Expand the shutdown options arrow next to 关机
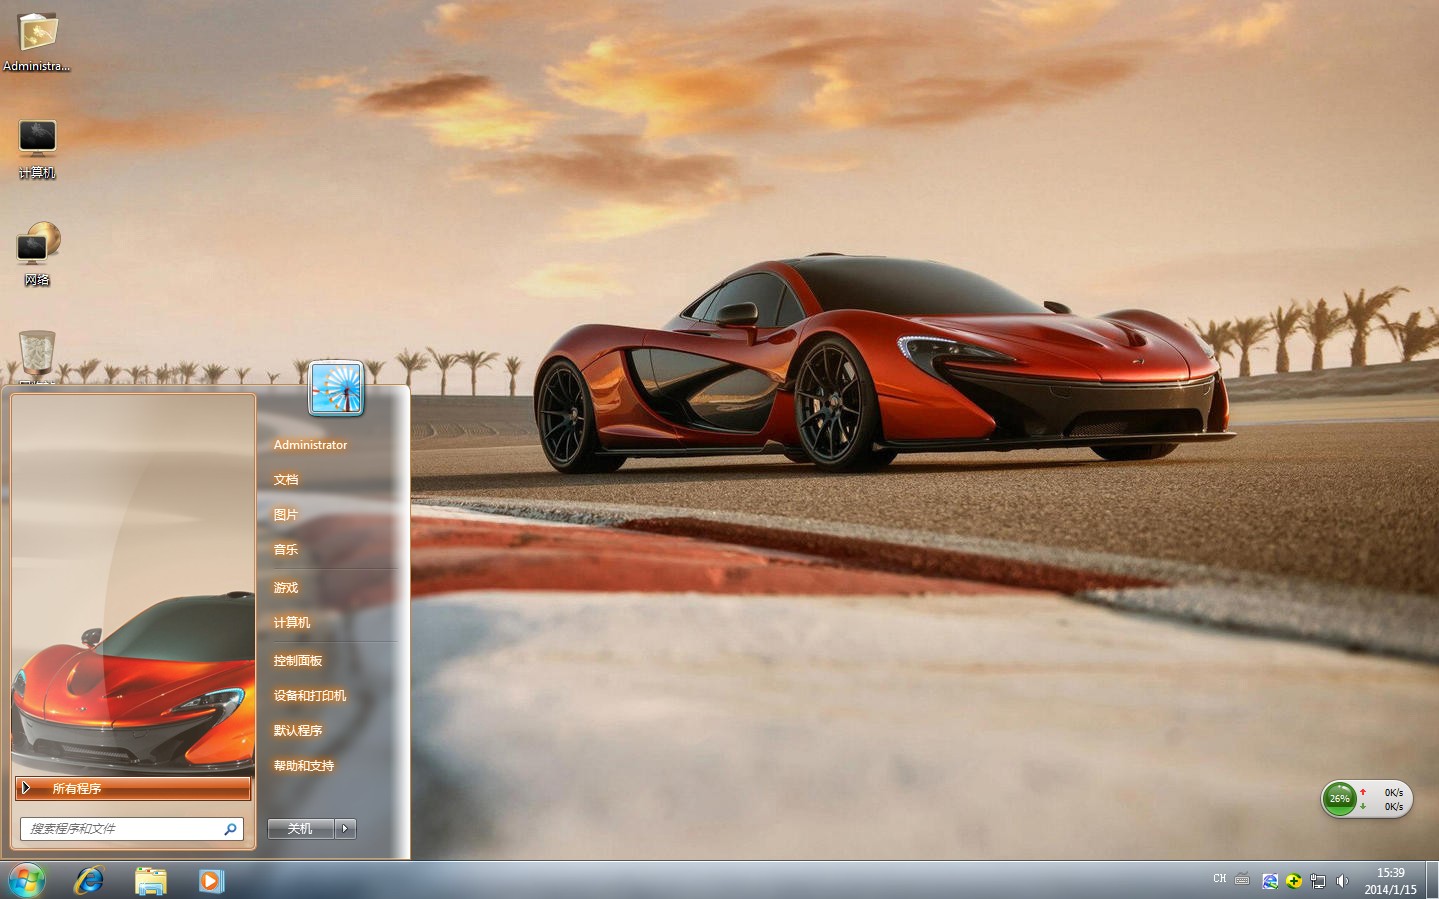Image resolution: width=1439 pixels, height=899 pixels. pos(345,828)
